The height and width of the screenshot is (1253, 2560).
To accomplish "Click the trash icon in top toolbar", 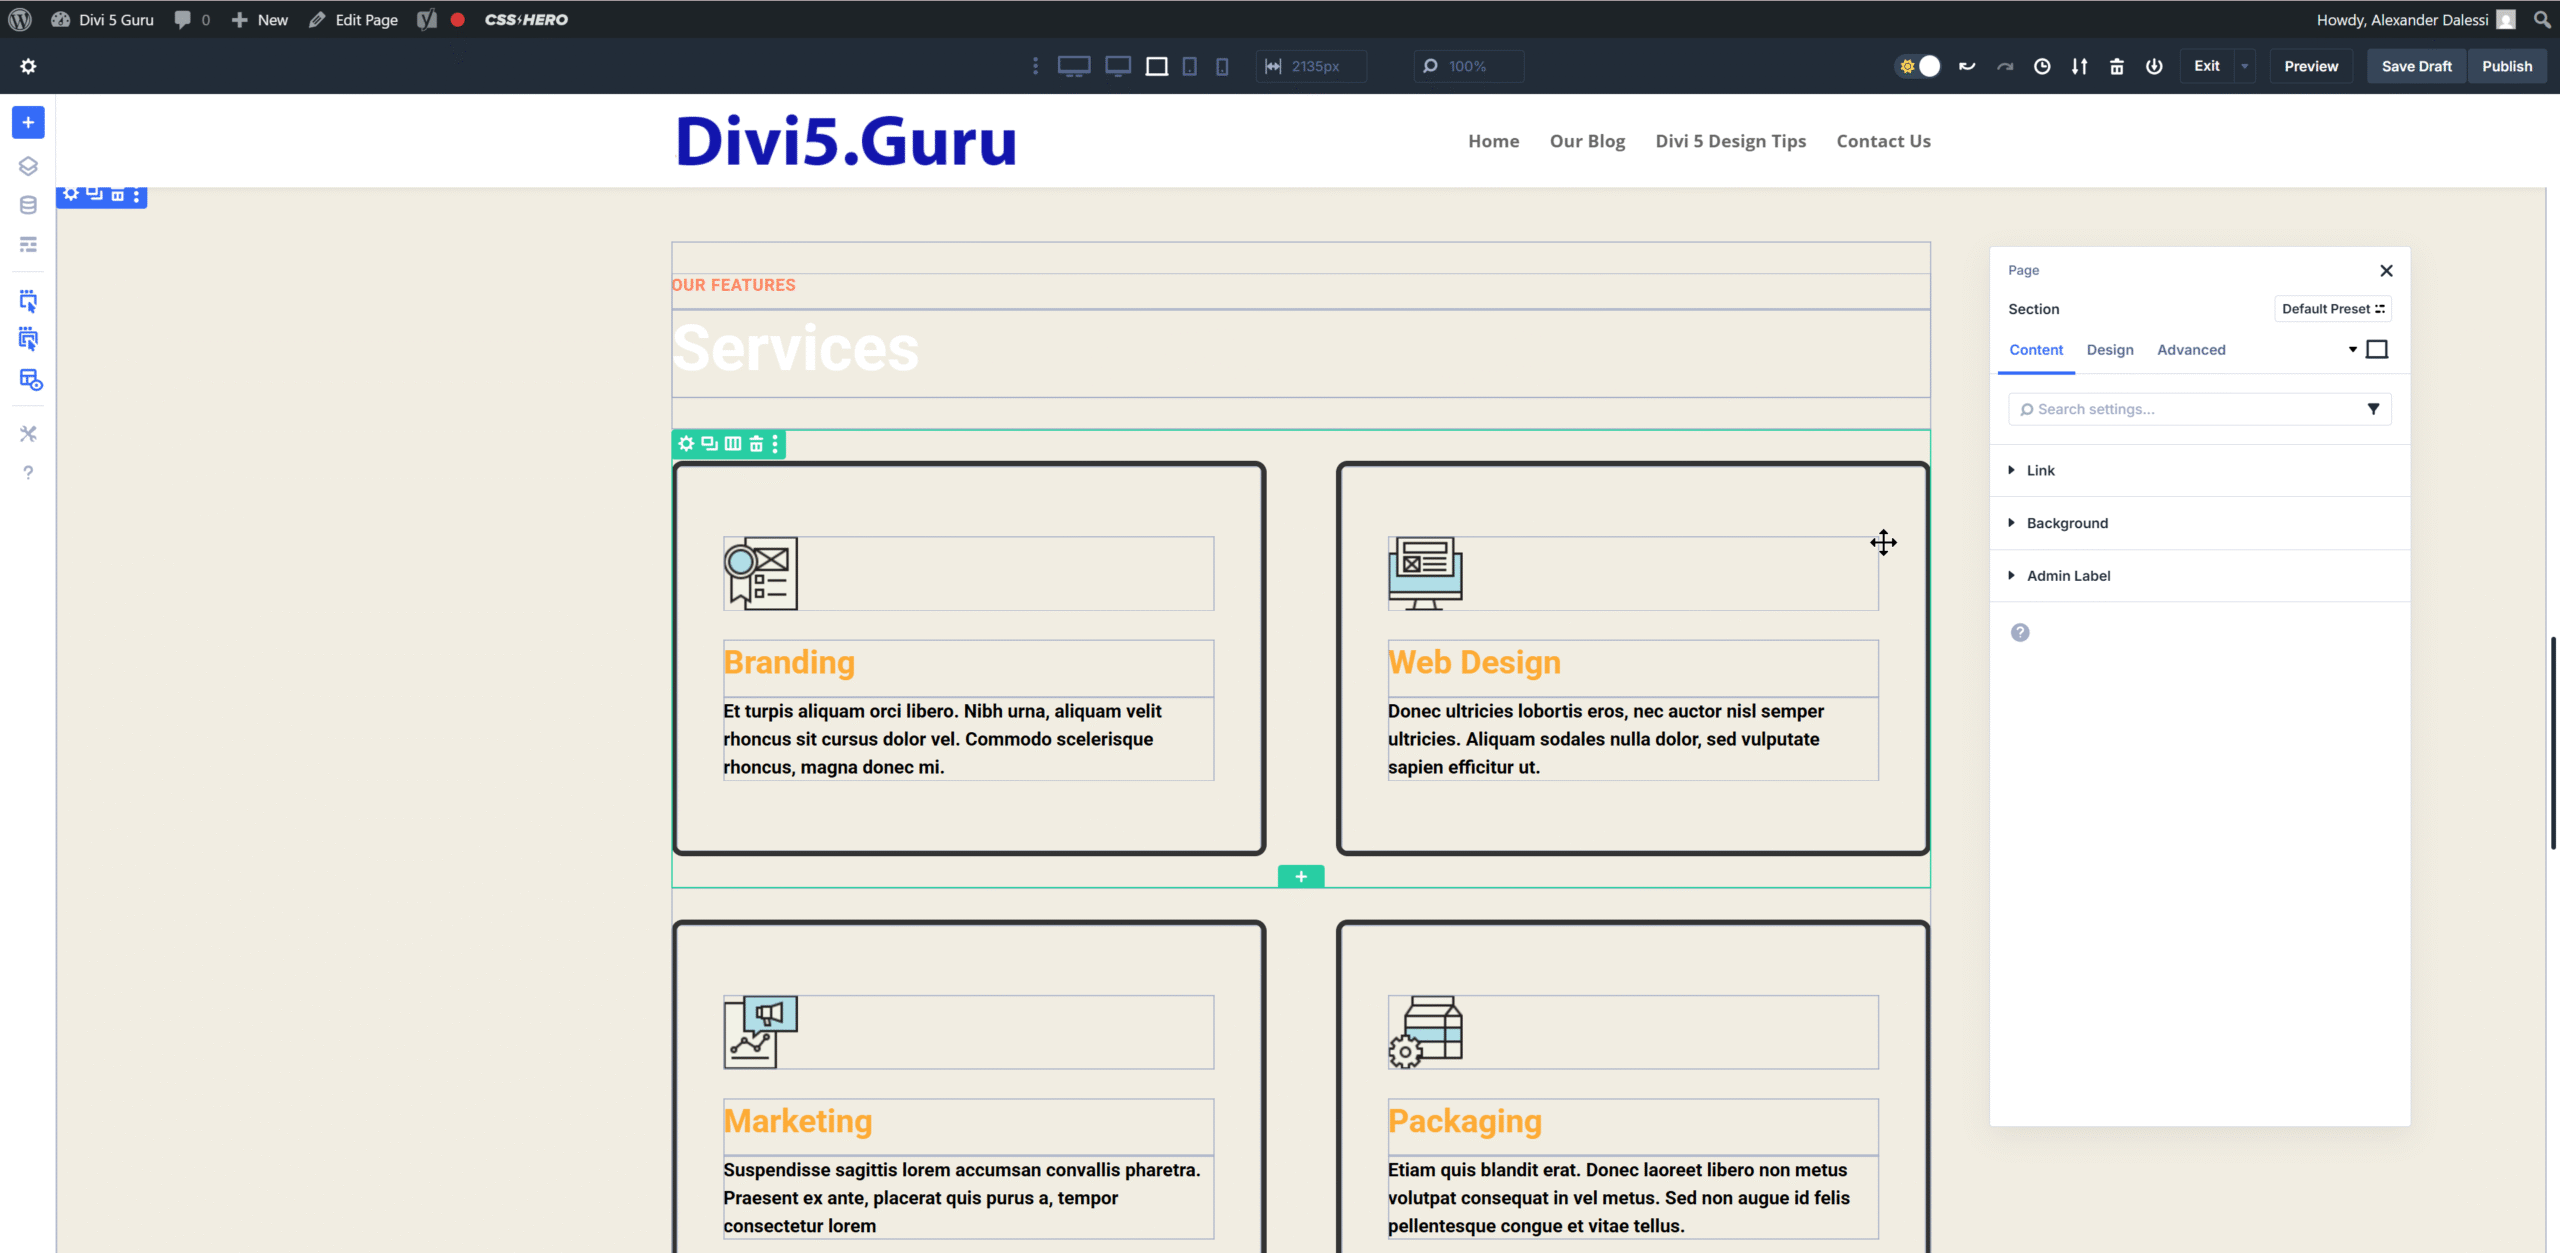I will click(2117, 66).
